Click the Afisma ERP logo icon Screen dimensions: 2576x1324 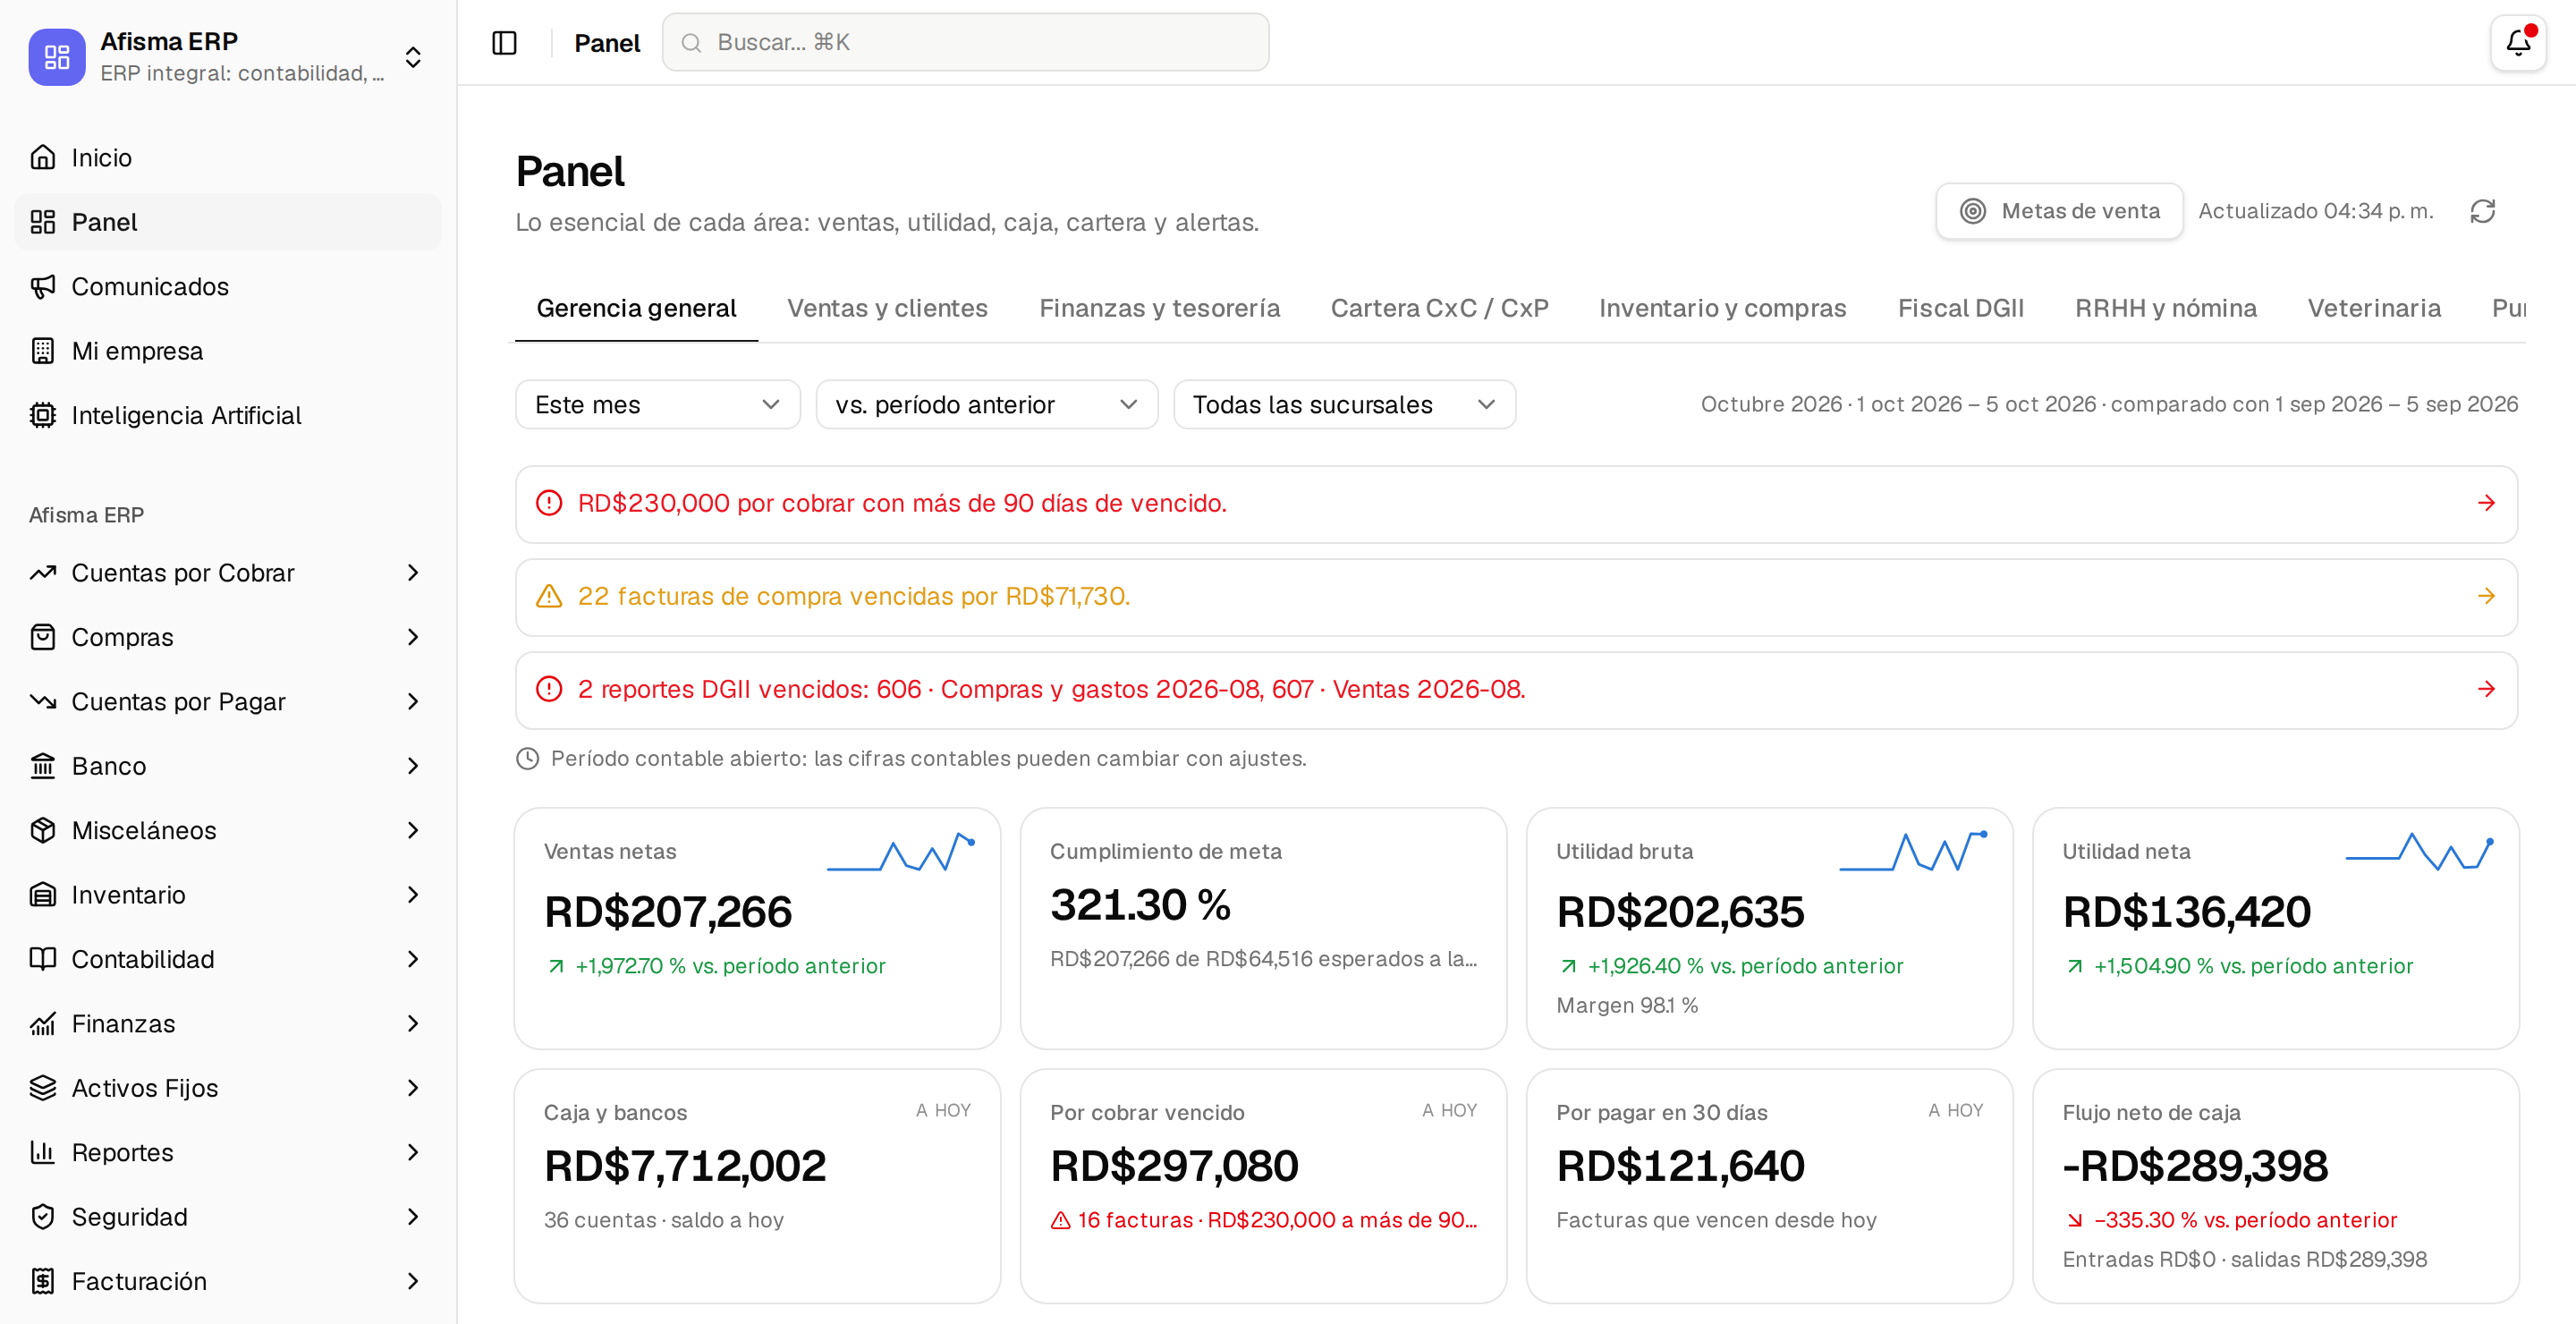(x=57, y=57)
